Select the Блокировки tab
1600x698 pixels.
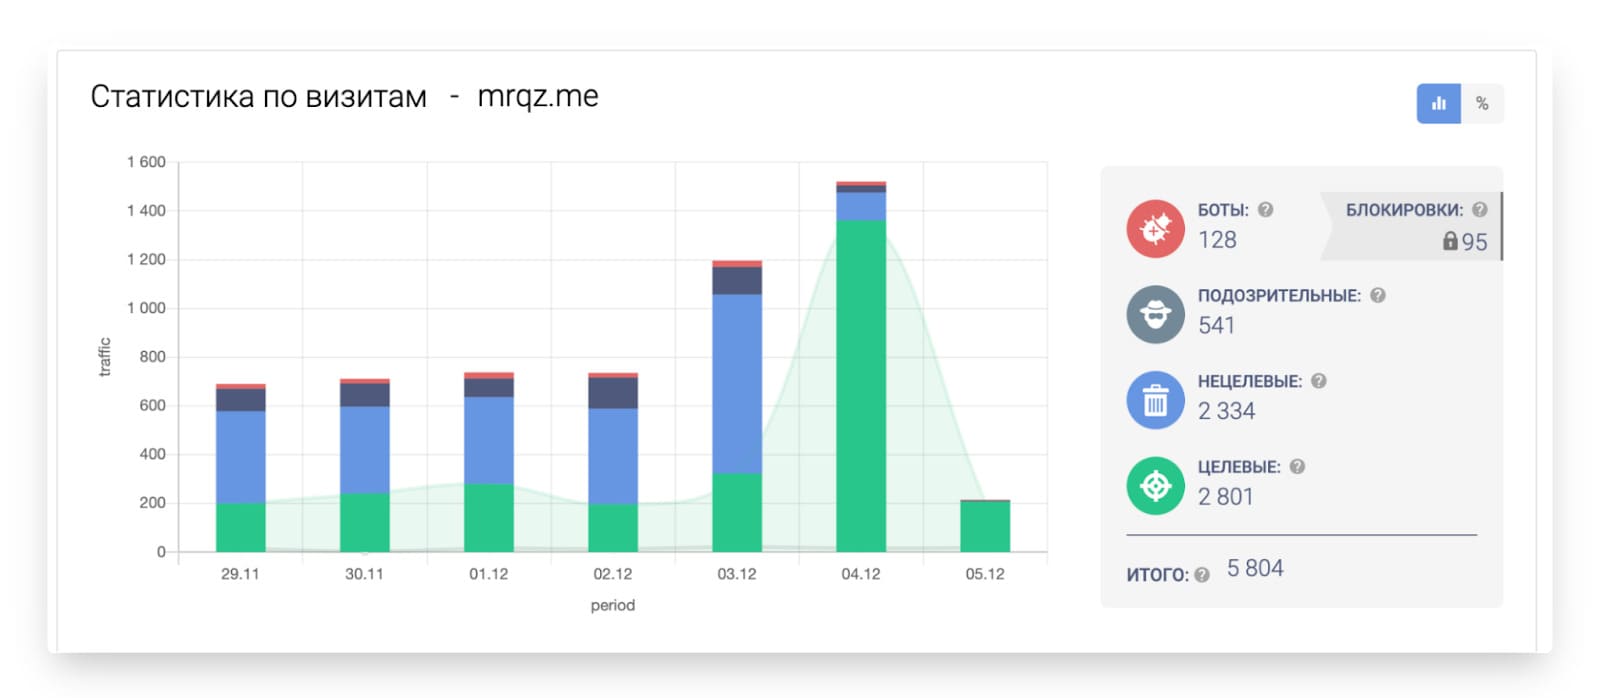point(1410,226)
